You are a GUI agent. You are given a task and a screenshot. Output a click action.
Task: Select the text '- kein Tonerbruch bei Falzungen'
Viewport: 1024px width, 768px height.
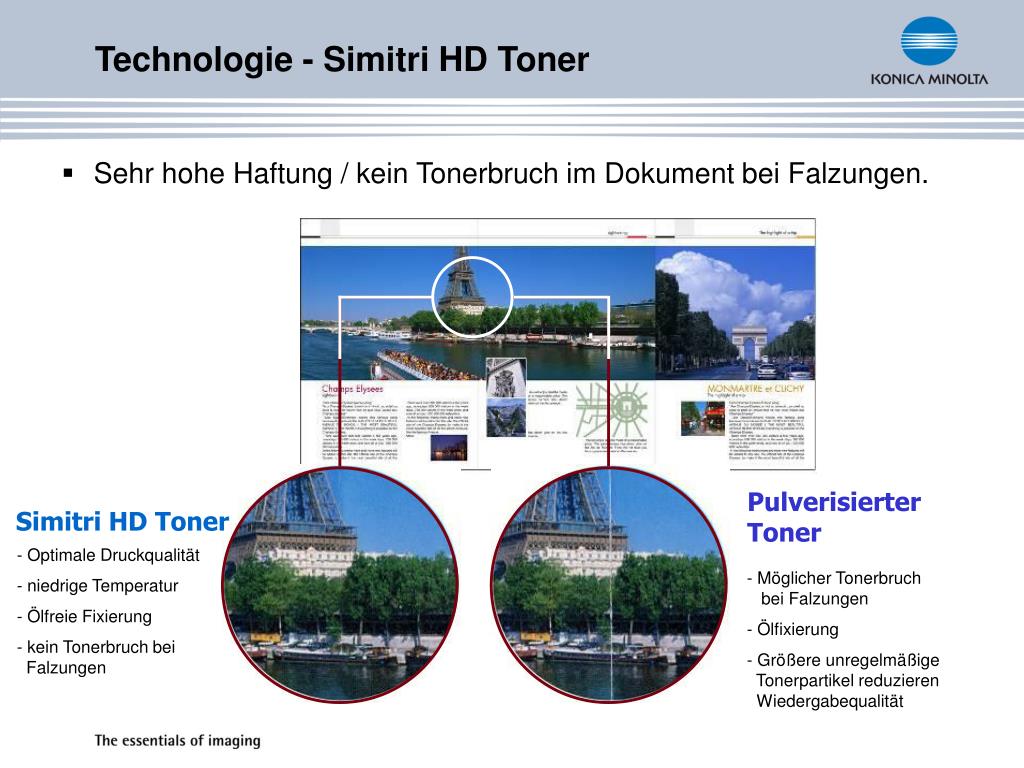click(96, 658)
